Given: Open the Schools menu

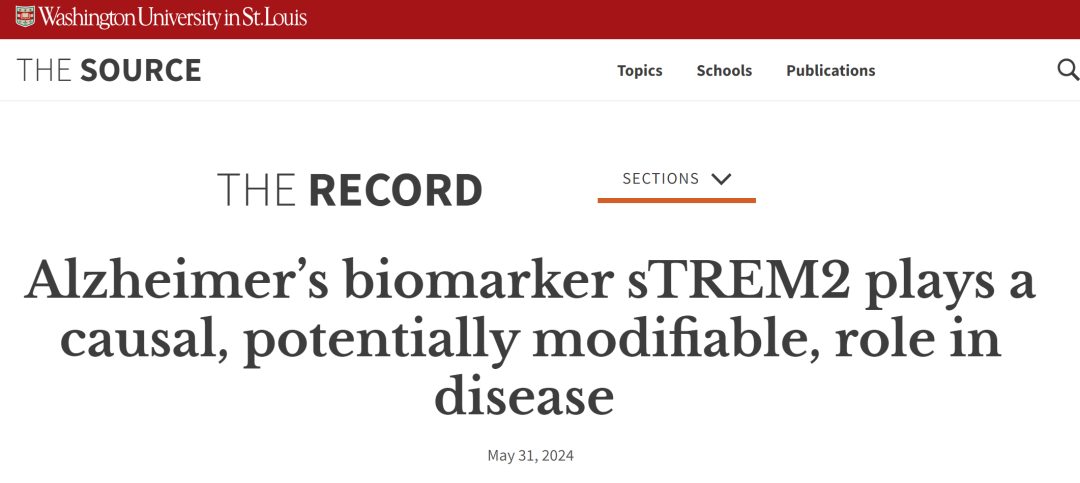Looking at the screenshot, I should [x=724, y=70].
